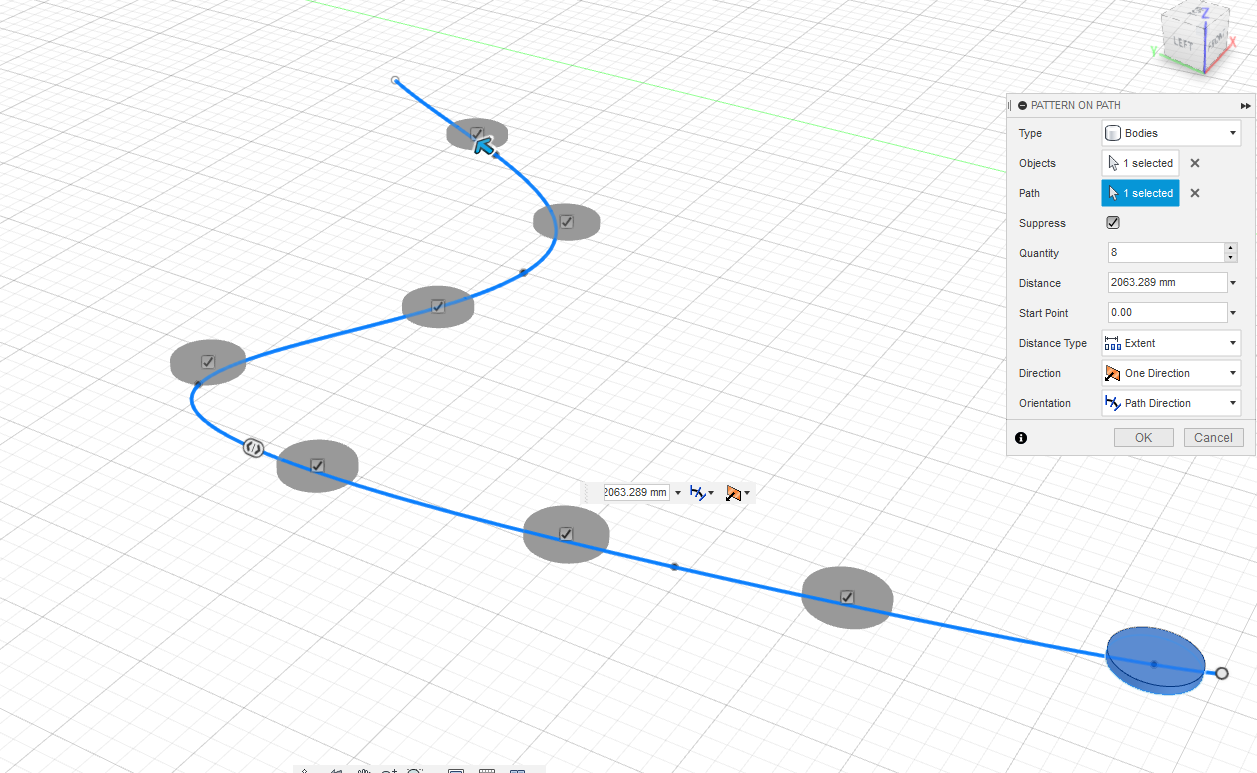Click the info icon in dialog footer
Viewport: 1257px width, 773px height.
1021,438
